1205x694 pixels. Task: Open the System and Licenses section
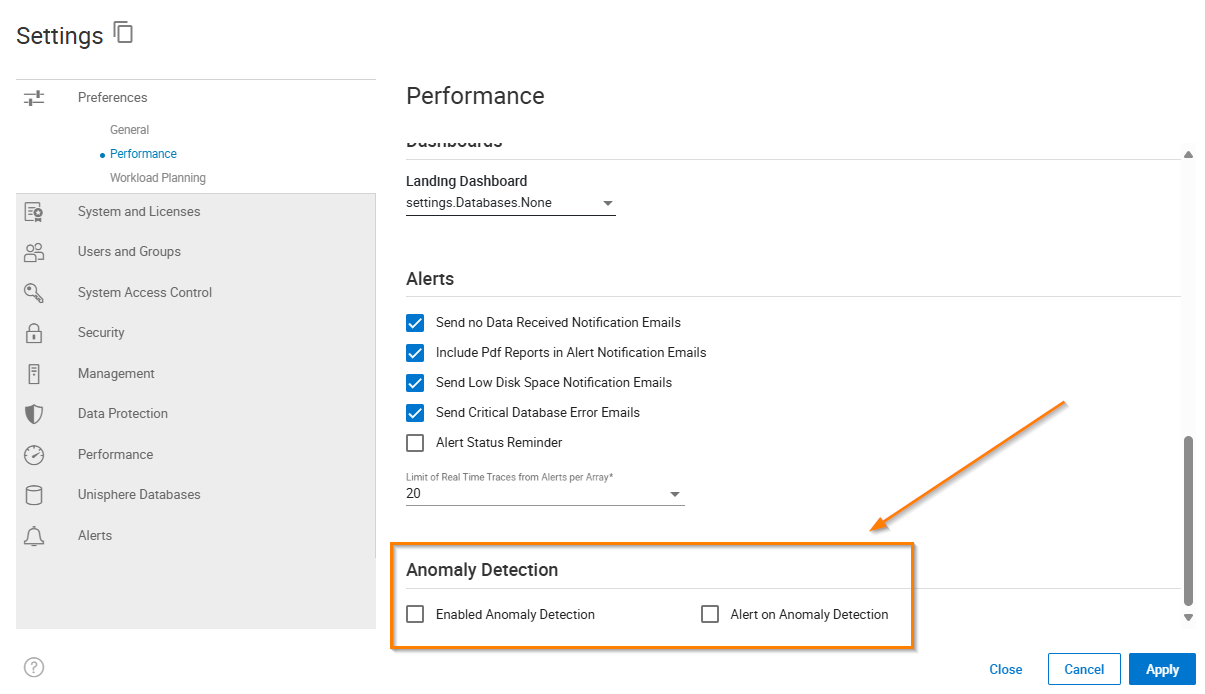[138, 211]
